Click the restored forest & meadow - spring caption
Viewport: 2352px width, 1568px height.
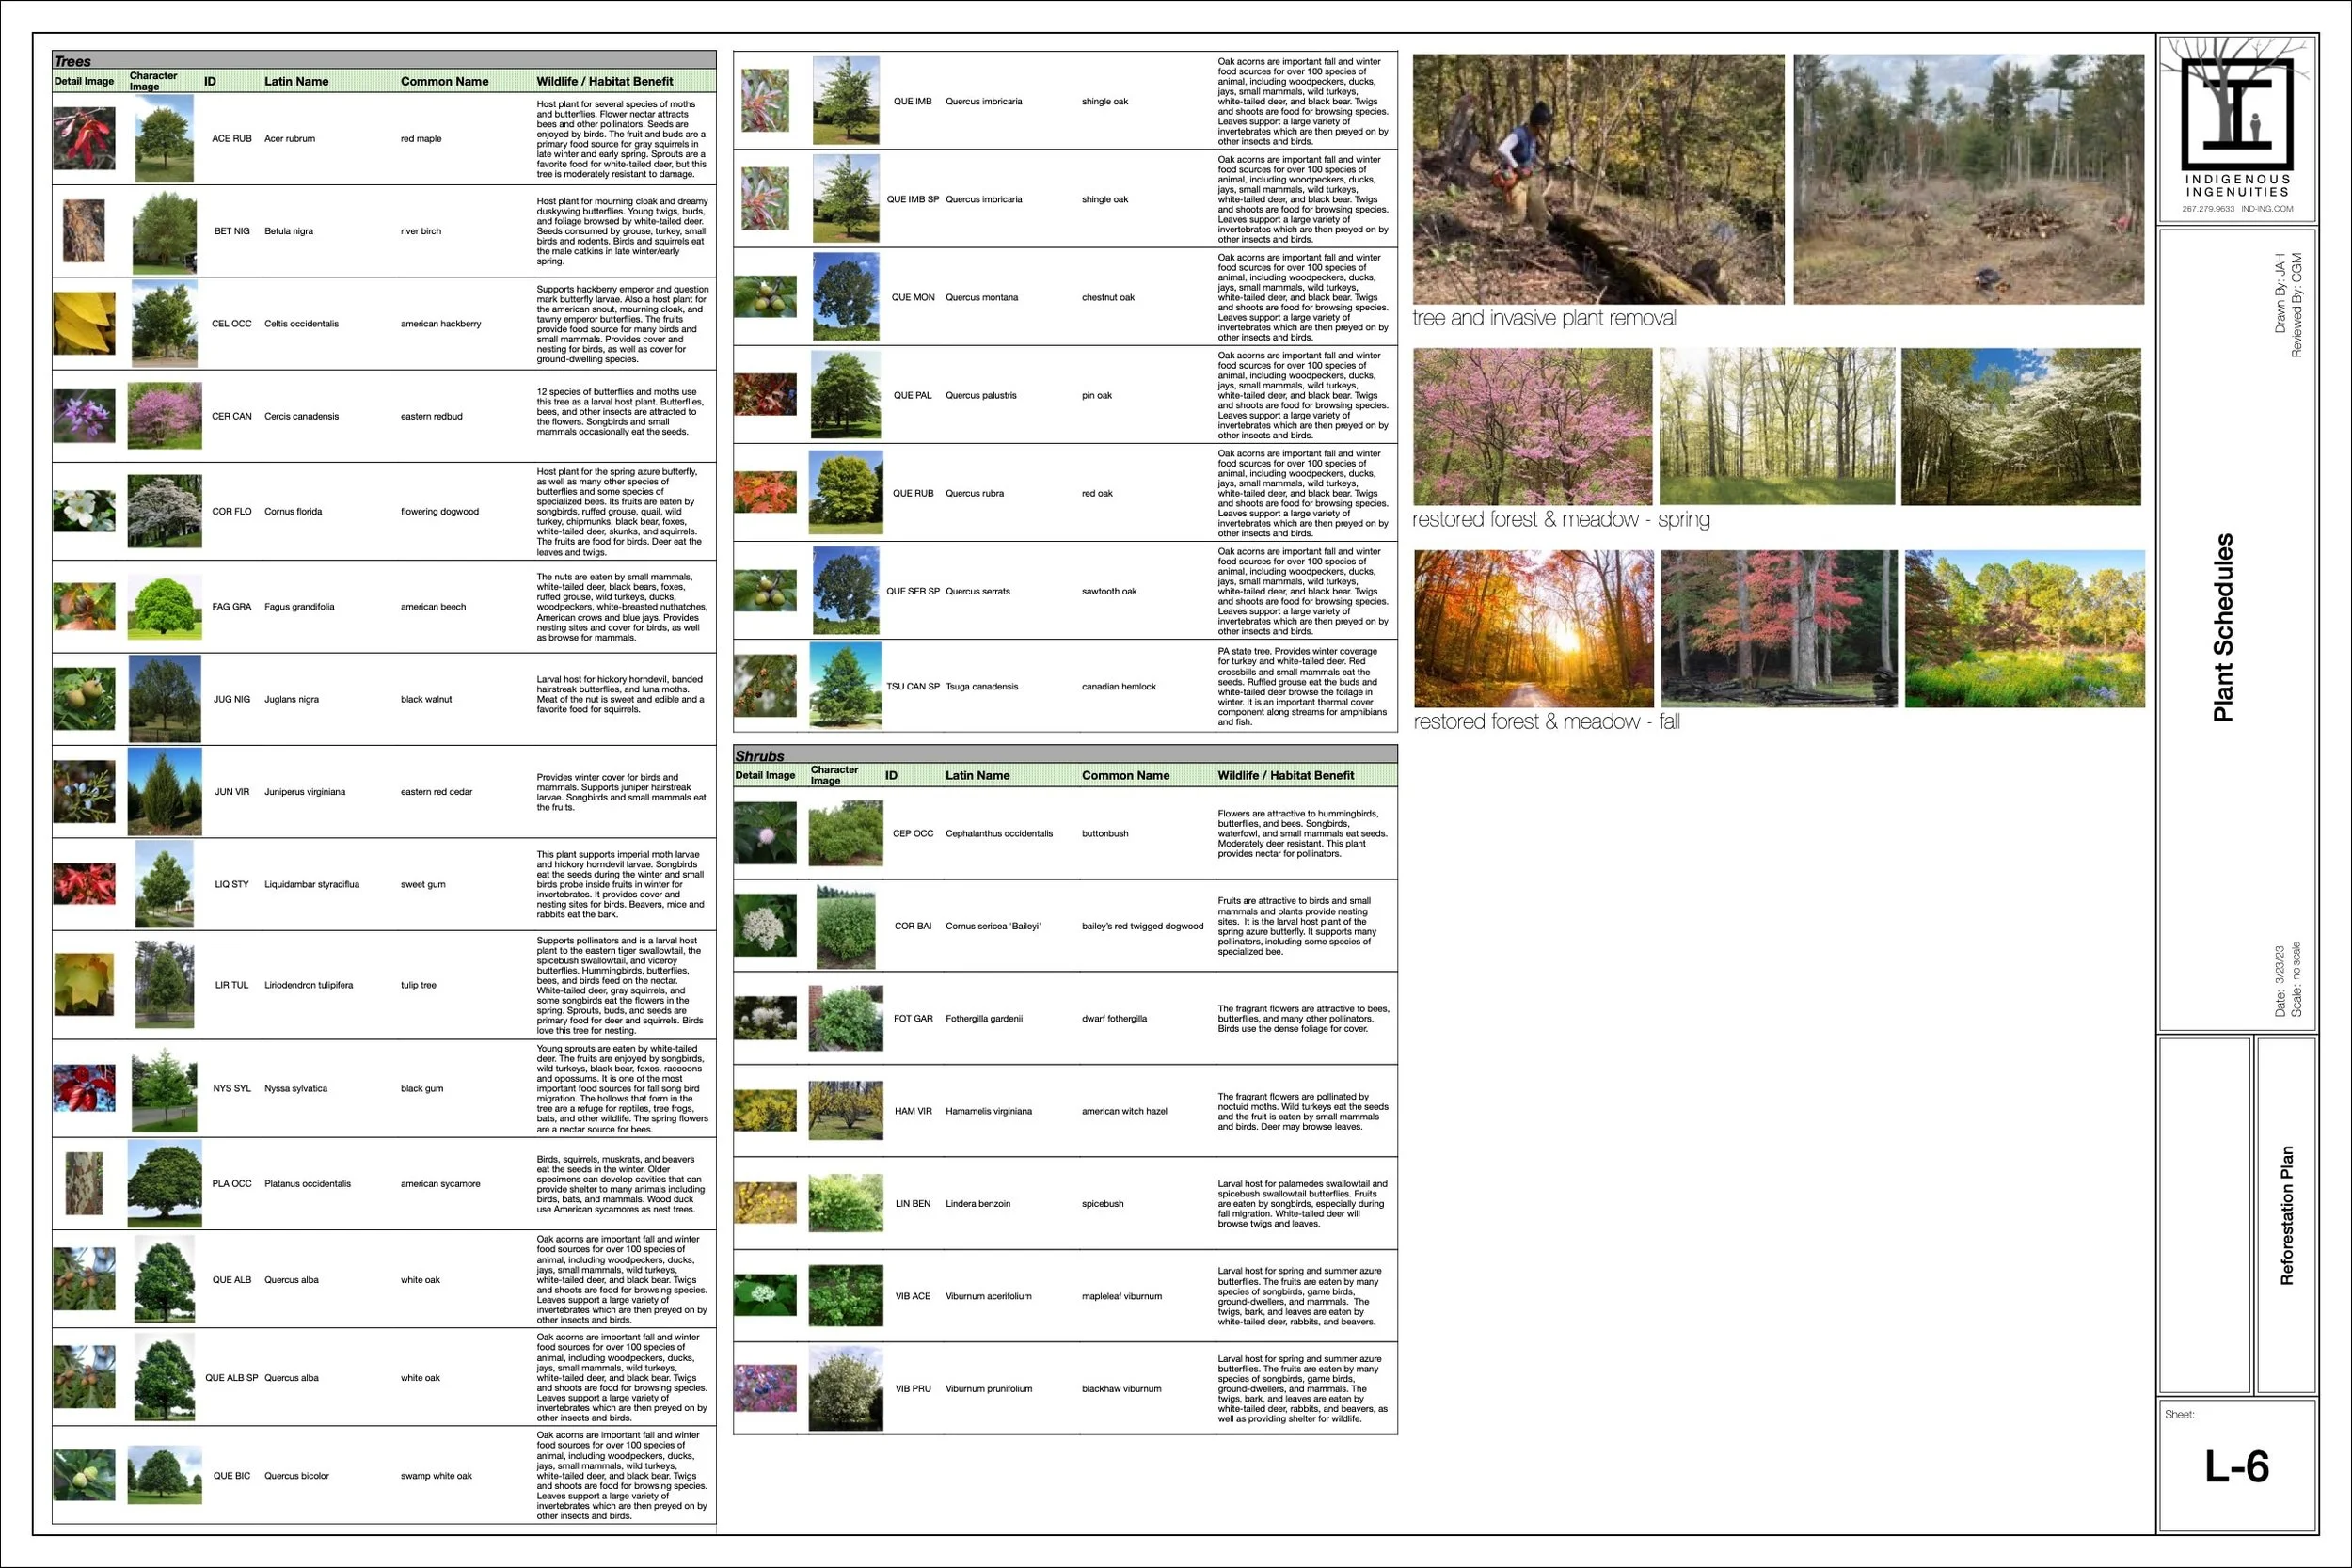pyautogui.click(x=1560, y=519)
